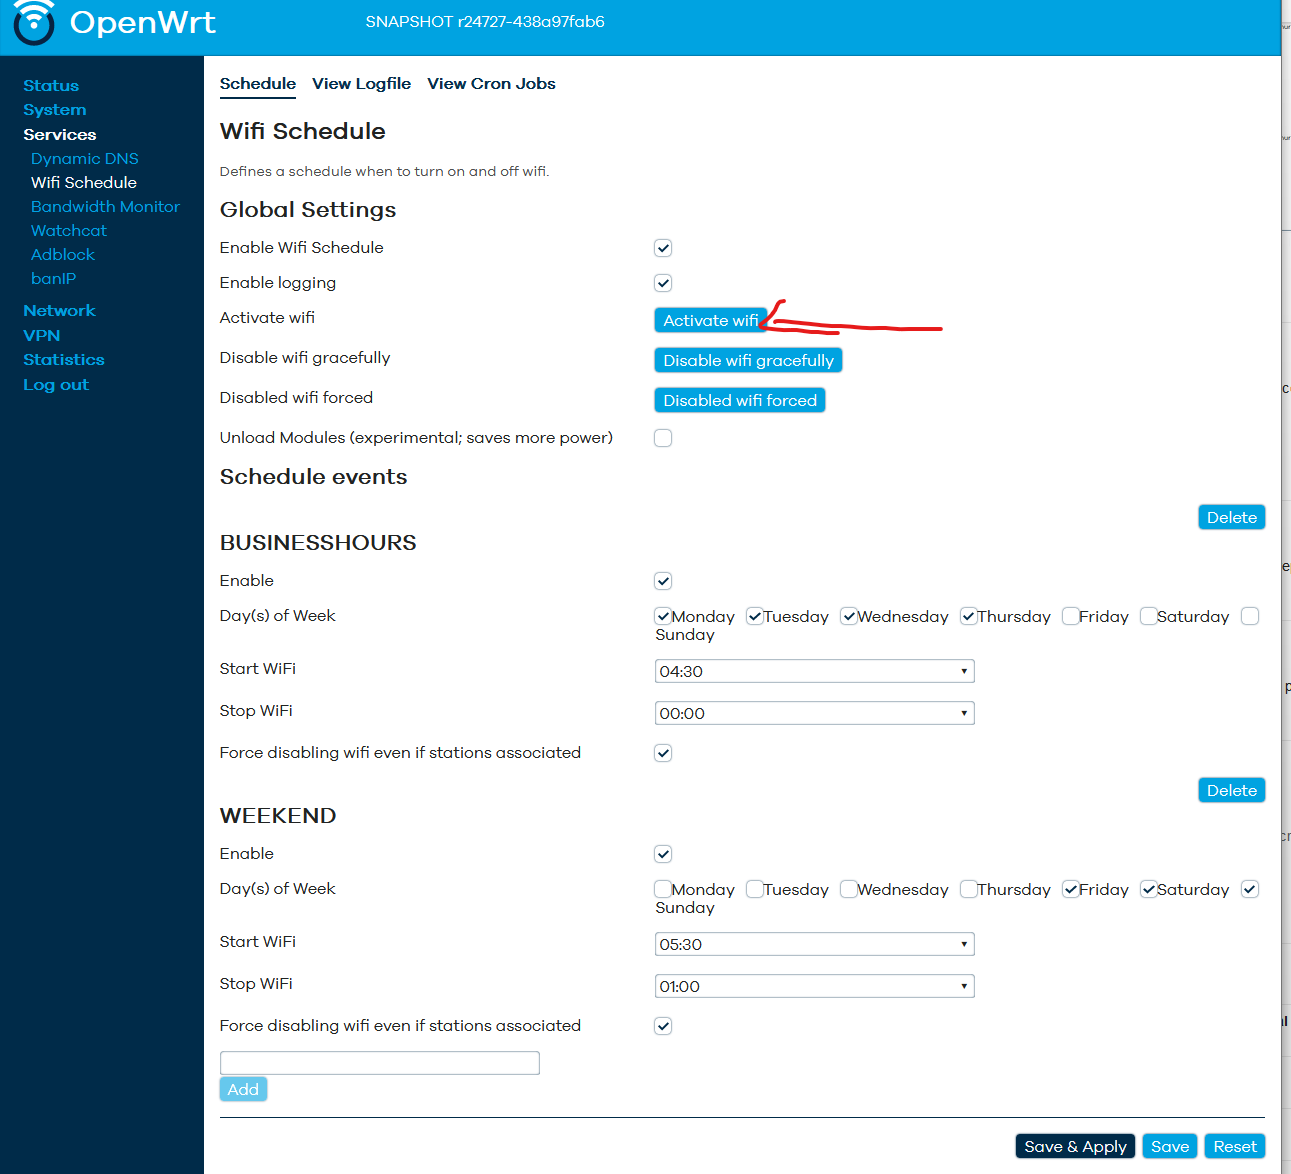
Task: Check Monday in WEEKEND schedule
Action: [x=663, y=889]
